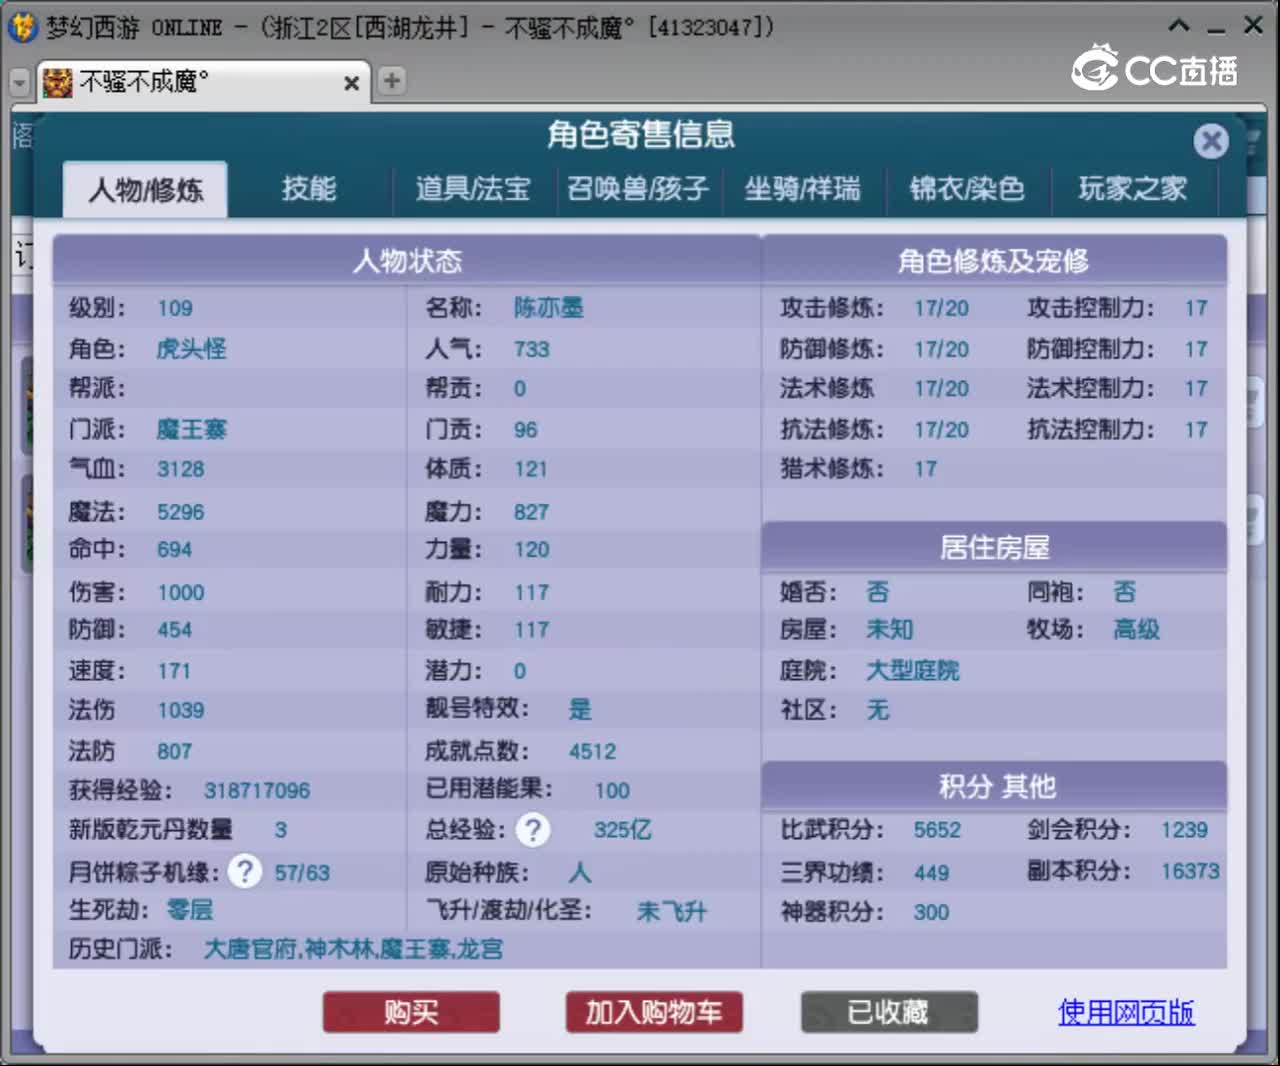Click the 剑会积分 value 1239

(x=1184, y=830)
